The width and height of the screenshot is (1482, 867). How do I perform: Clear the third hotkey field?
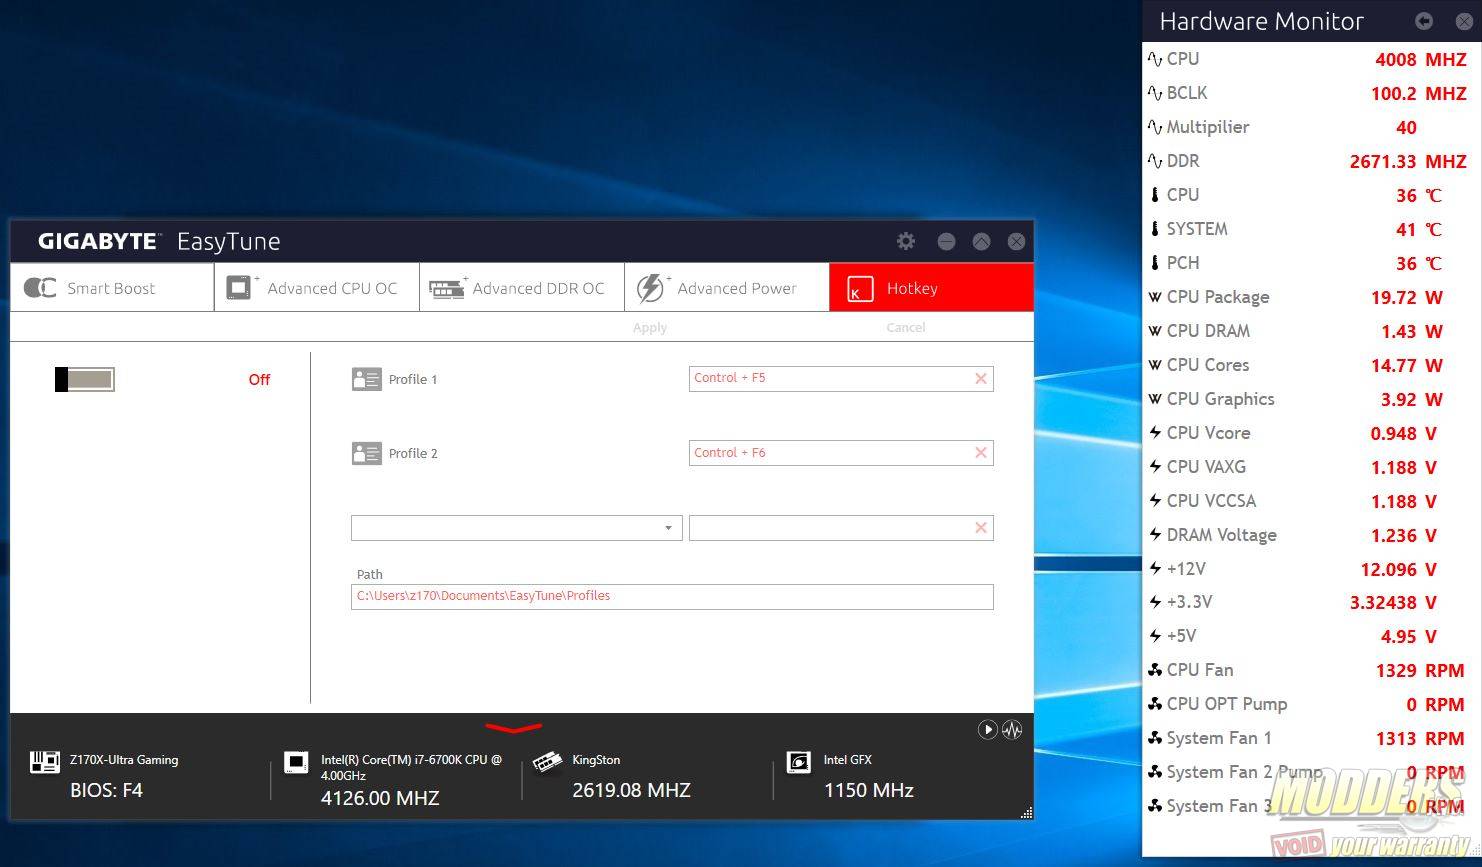click(x=981, y=528)
